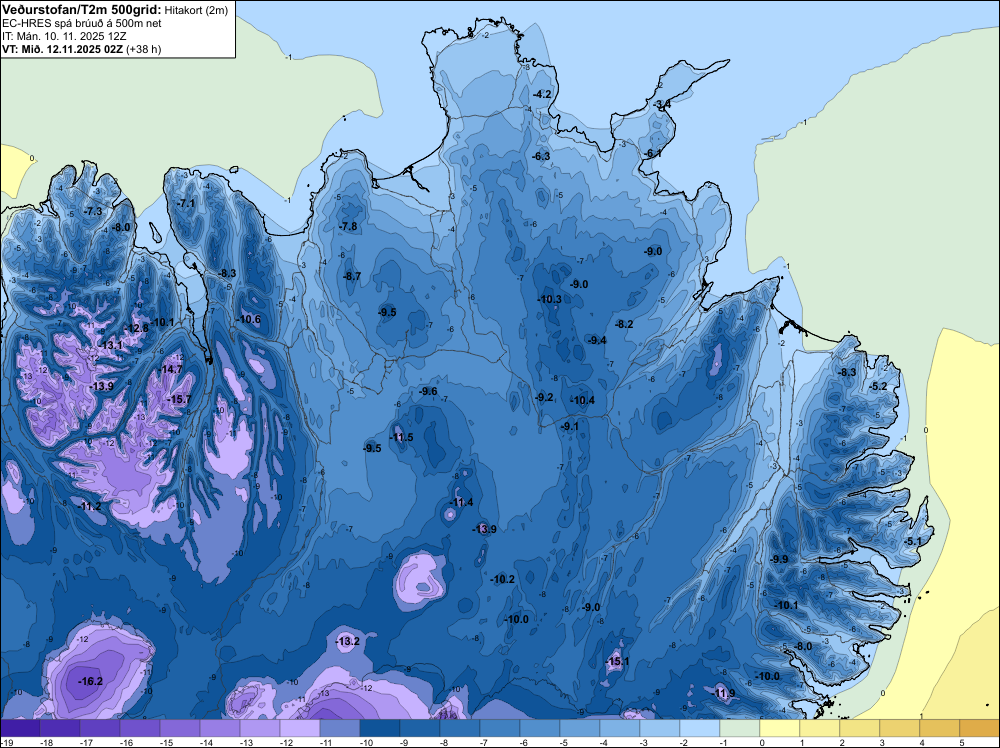
Task: Select the colorbar swatch between -6 and -5
Action: [x=540, y=728]
